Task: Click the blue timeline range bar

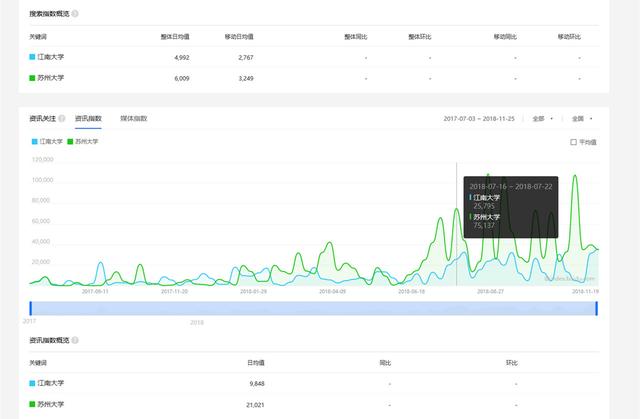Action: [x=313, y=308]
